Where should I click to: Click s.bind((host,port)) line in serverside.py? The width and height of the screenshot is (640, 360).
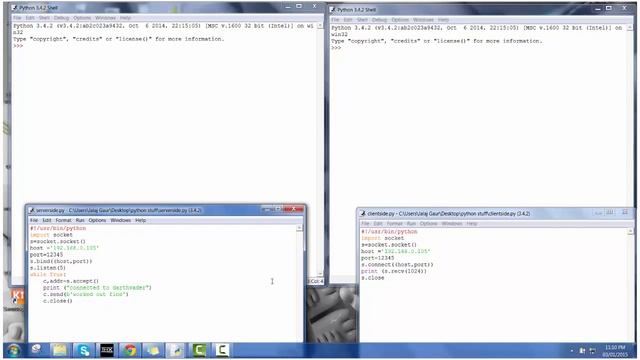pos(61,261)
